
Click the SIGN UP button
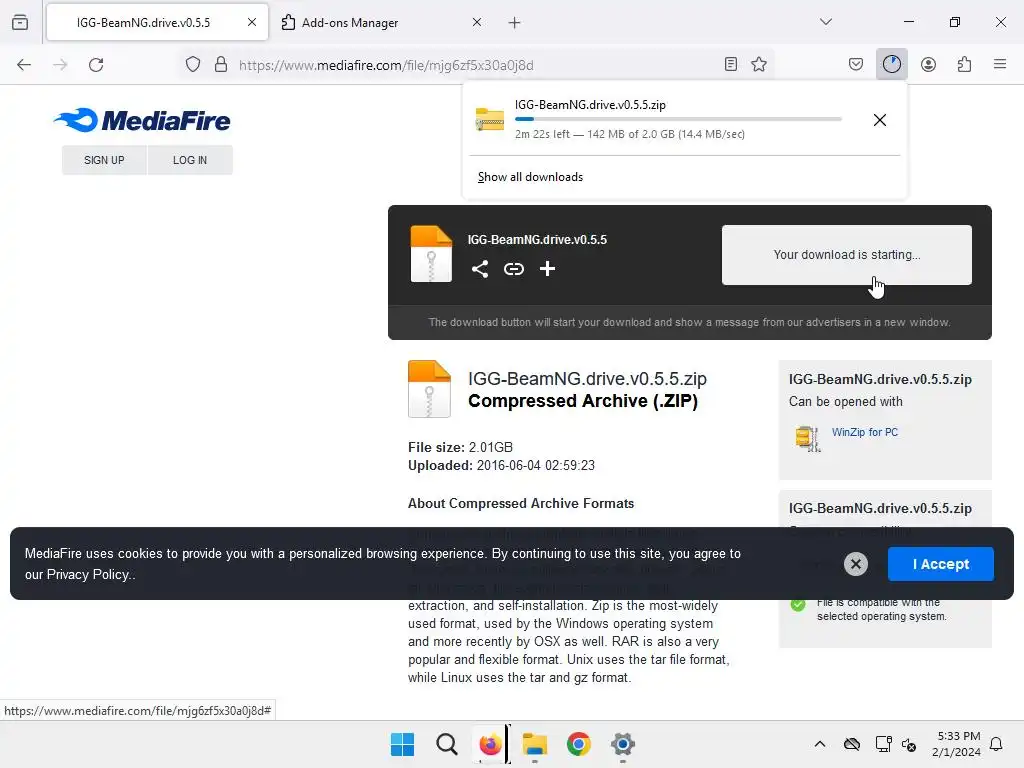coord(104,160)
